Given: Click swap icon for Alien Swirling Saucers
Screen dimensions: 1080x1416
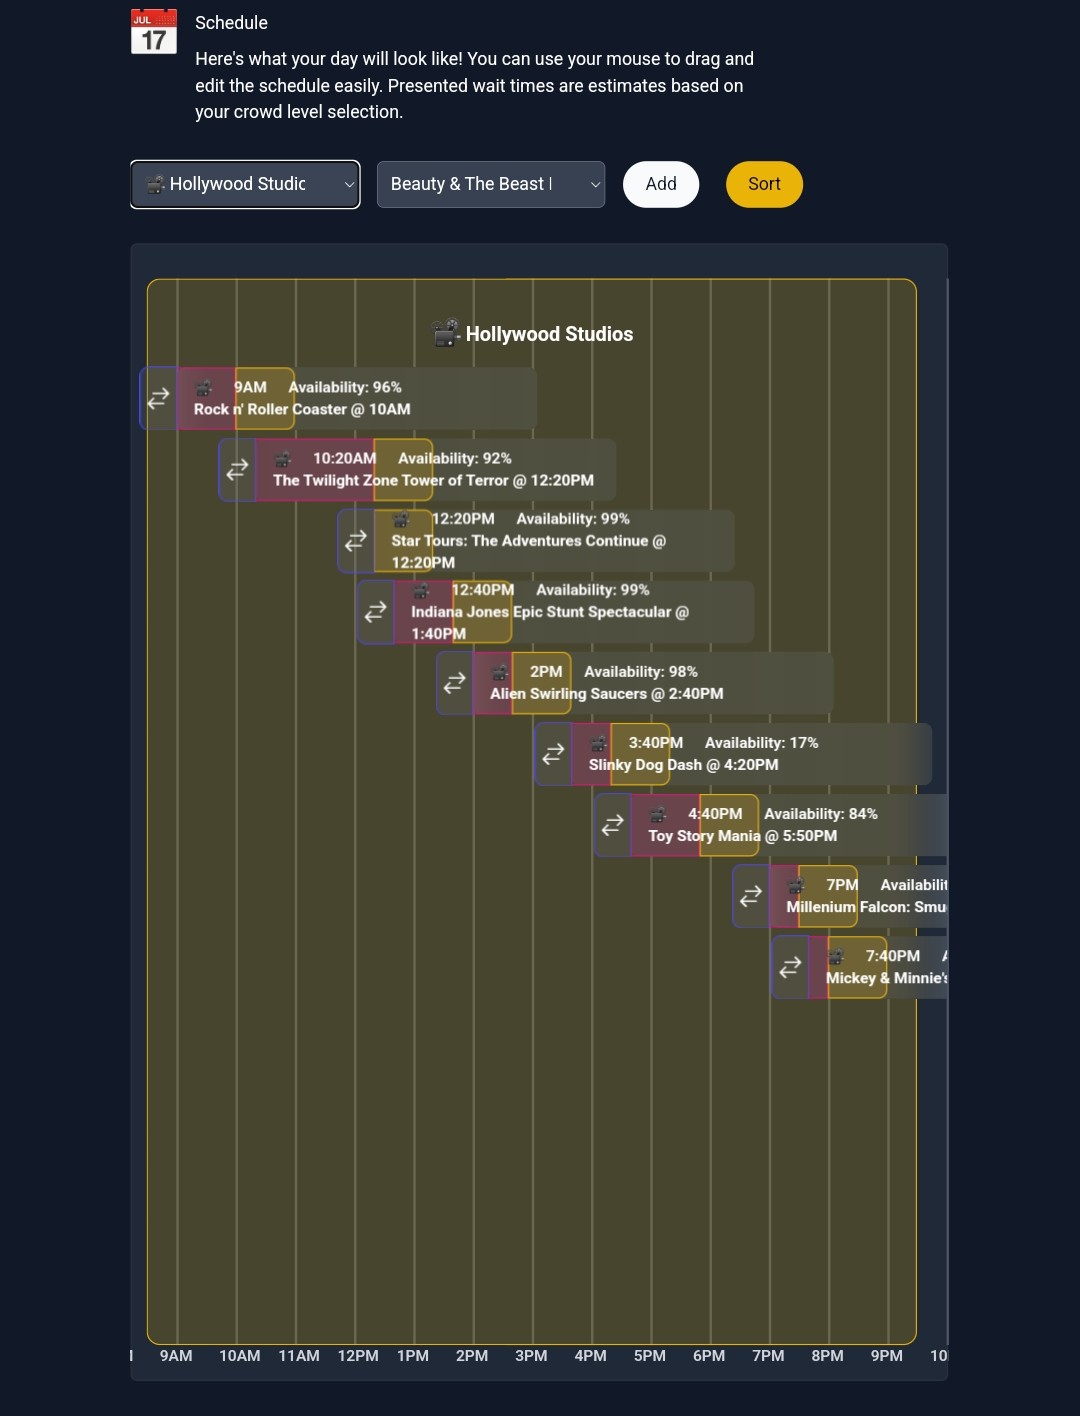Looking at the screenshot, I should coord(455,683).
